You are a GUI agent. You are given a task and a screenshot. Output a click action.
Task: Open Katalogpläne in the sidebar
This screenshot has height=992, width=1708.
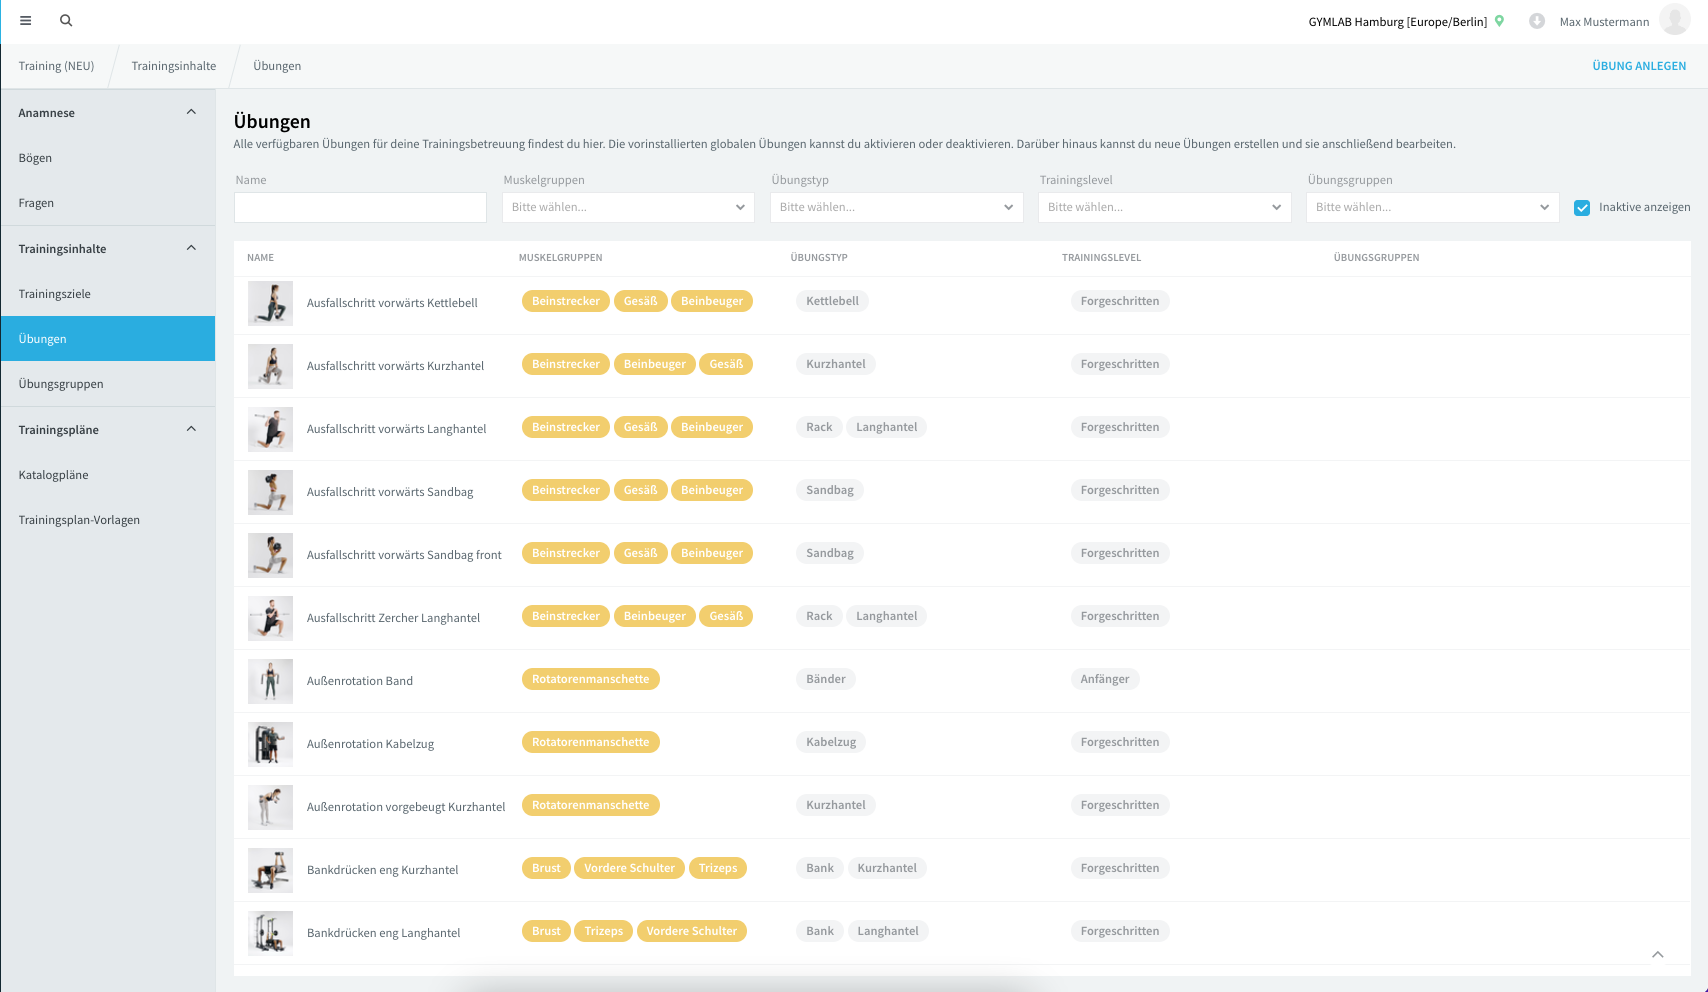(107, 475)
